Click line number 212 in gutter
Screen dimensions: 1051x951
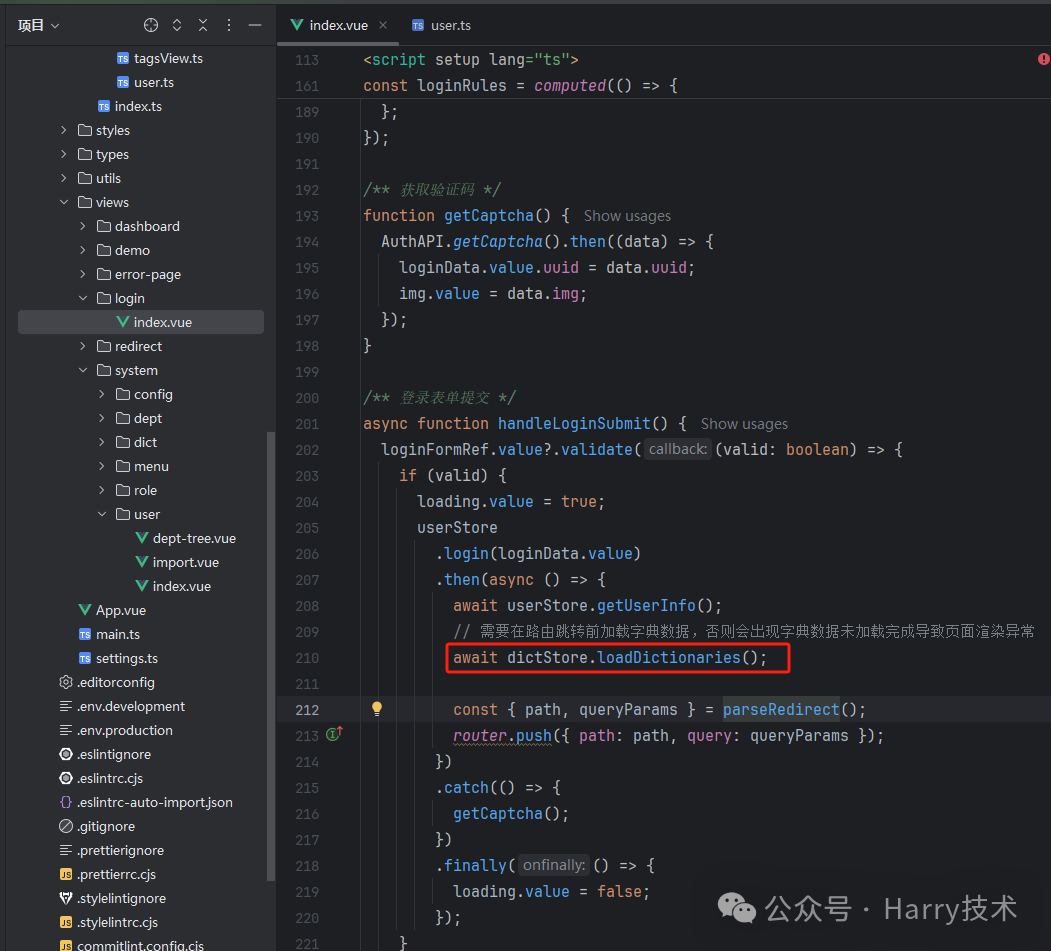tap(307, 710)
